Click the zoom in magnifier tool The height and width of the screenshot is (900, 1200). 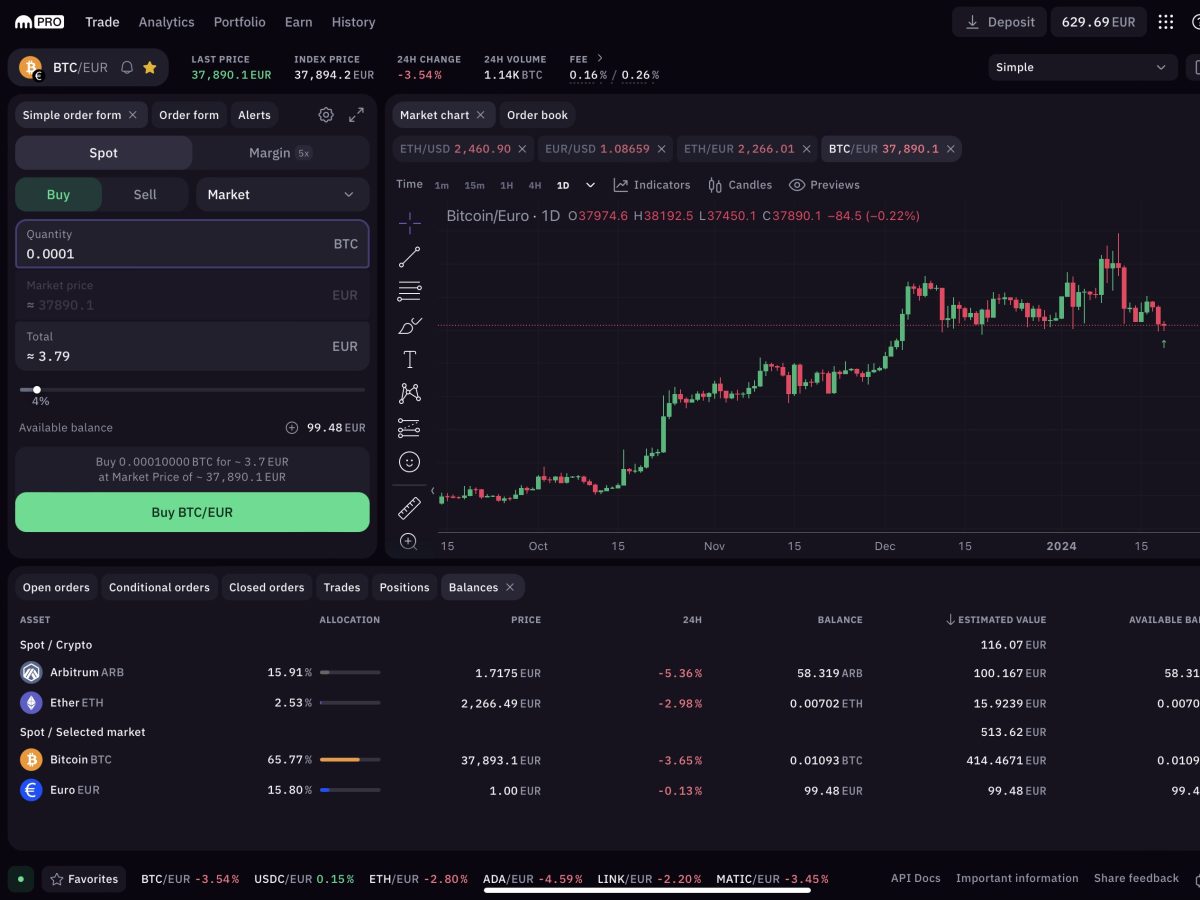(x=409, y=541)
